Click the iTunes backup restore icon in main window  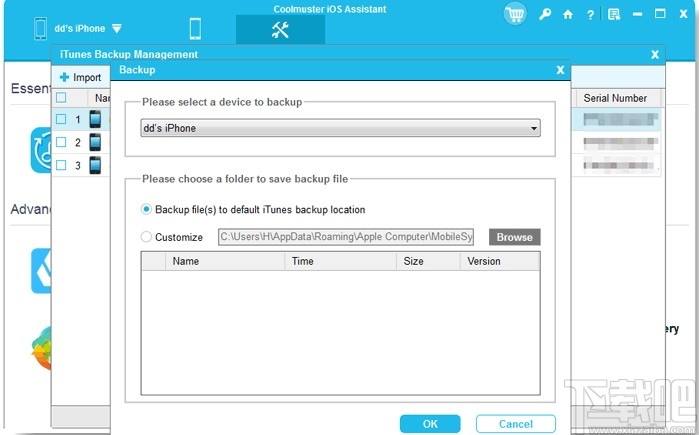pyautogui.click(x=41, y=150)
